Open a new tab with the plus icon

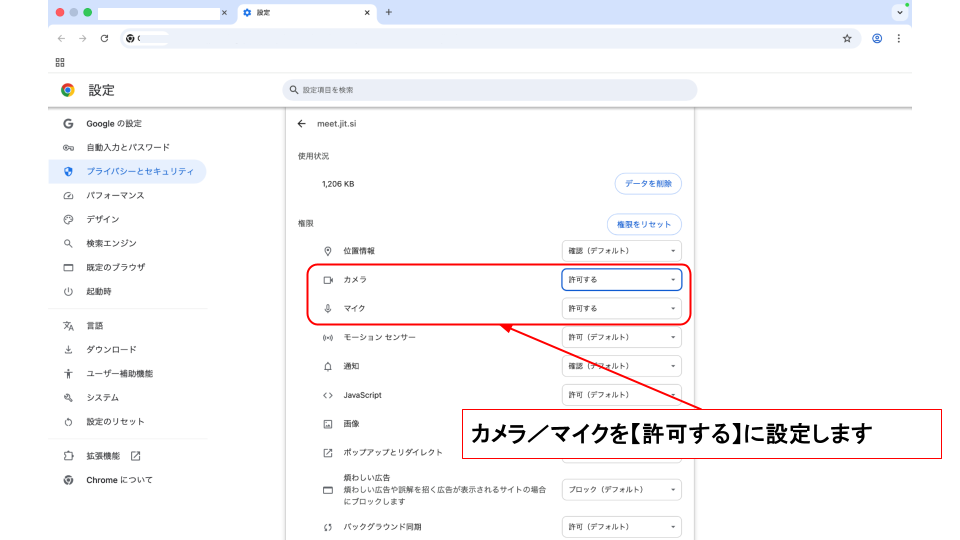[x=389, y=12]
